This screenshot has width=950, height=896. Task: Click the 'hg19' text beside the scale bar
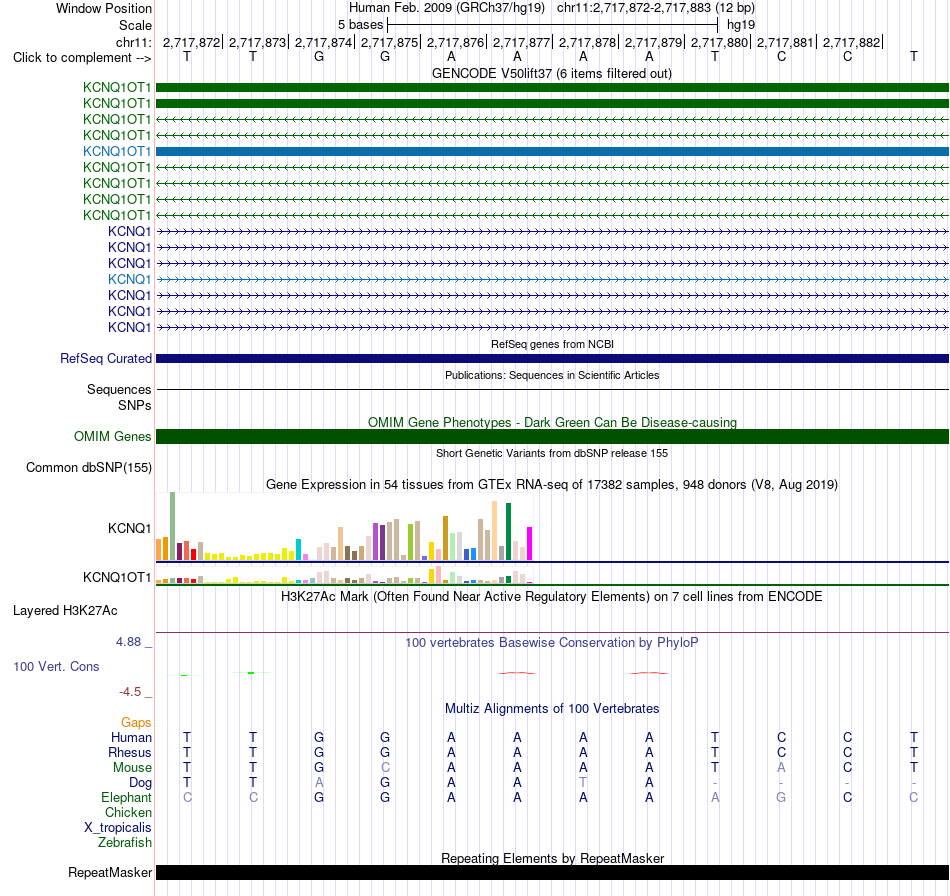pos(741,25)
